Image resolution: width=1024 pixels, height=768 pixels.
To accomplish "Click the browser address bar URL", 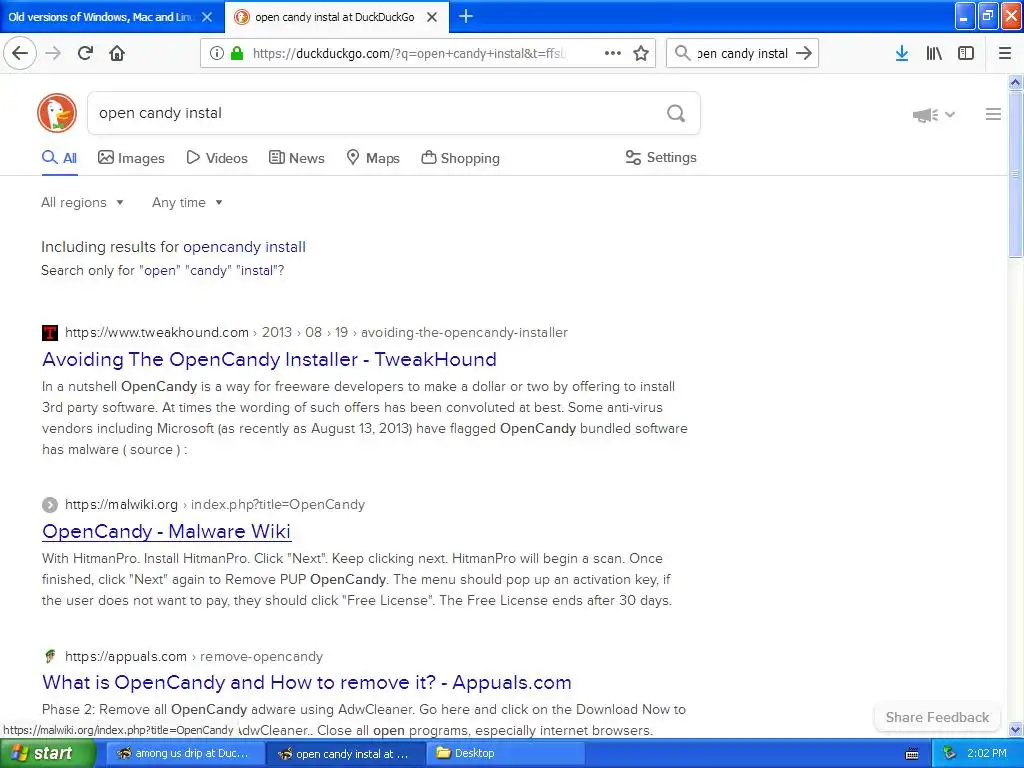I will (409, 54).
